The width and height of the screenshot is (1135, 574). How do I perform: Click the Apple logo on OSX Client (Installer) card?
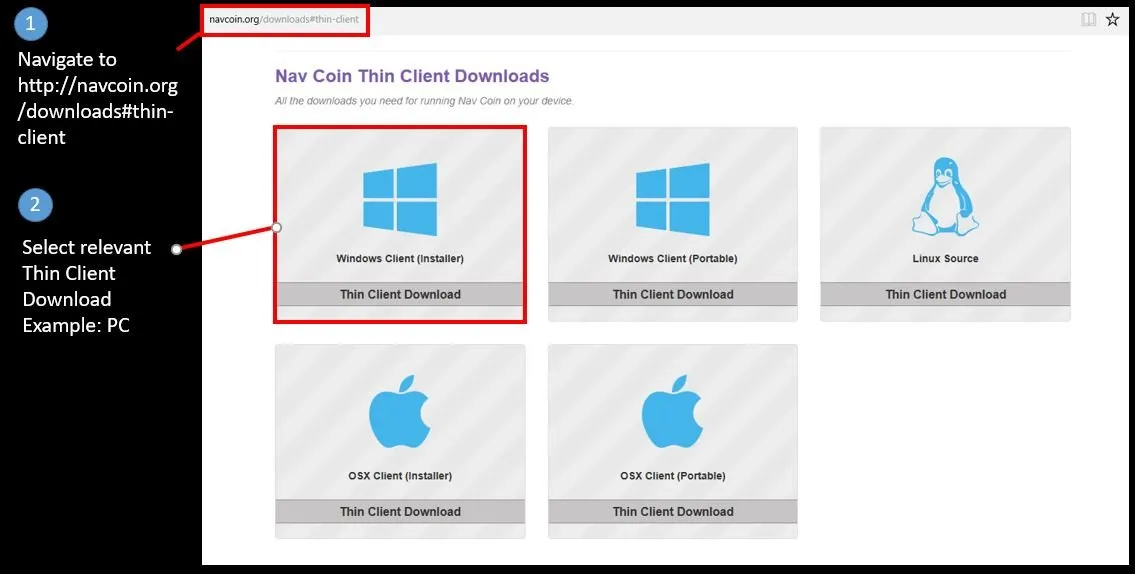click(400, 413)
